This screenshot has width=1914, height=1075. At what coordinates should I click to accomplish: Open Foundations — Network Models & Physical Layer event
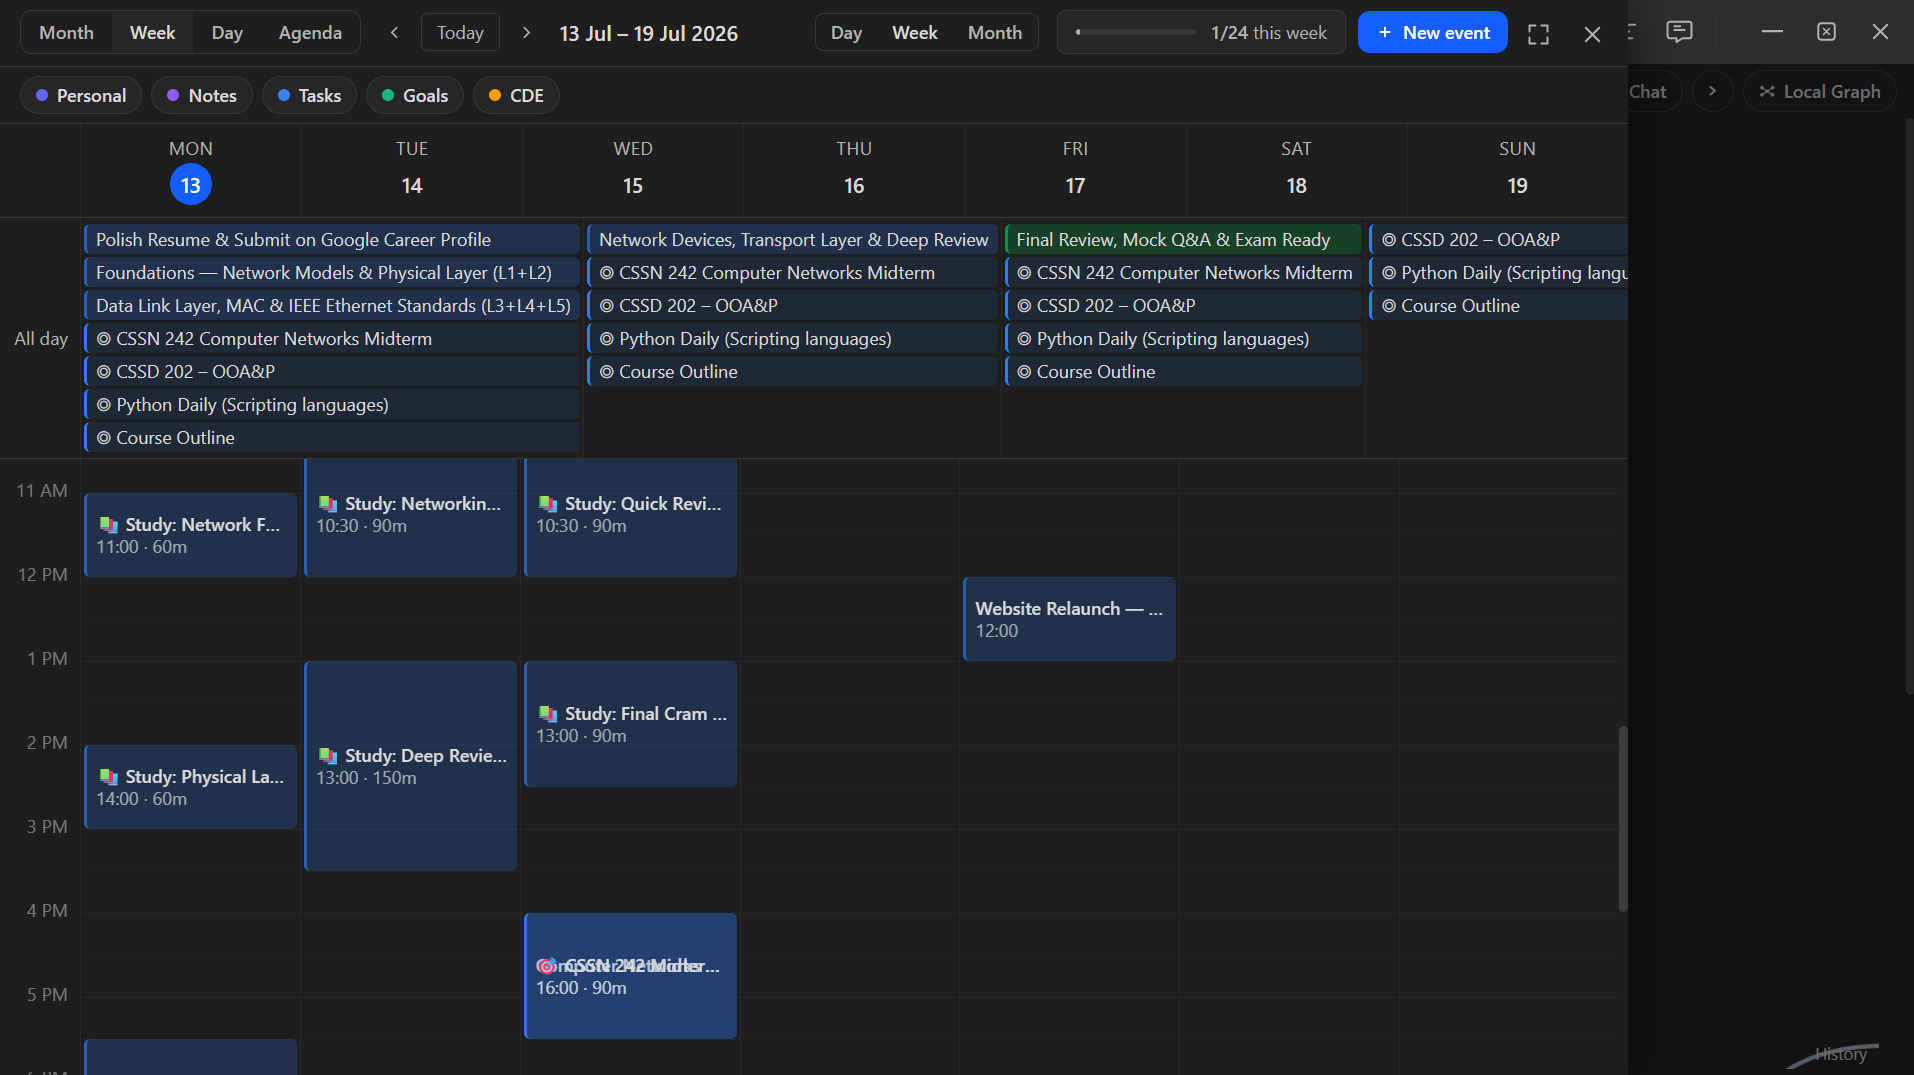pos(332,273)
